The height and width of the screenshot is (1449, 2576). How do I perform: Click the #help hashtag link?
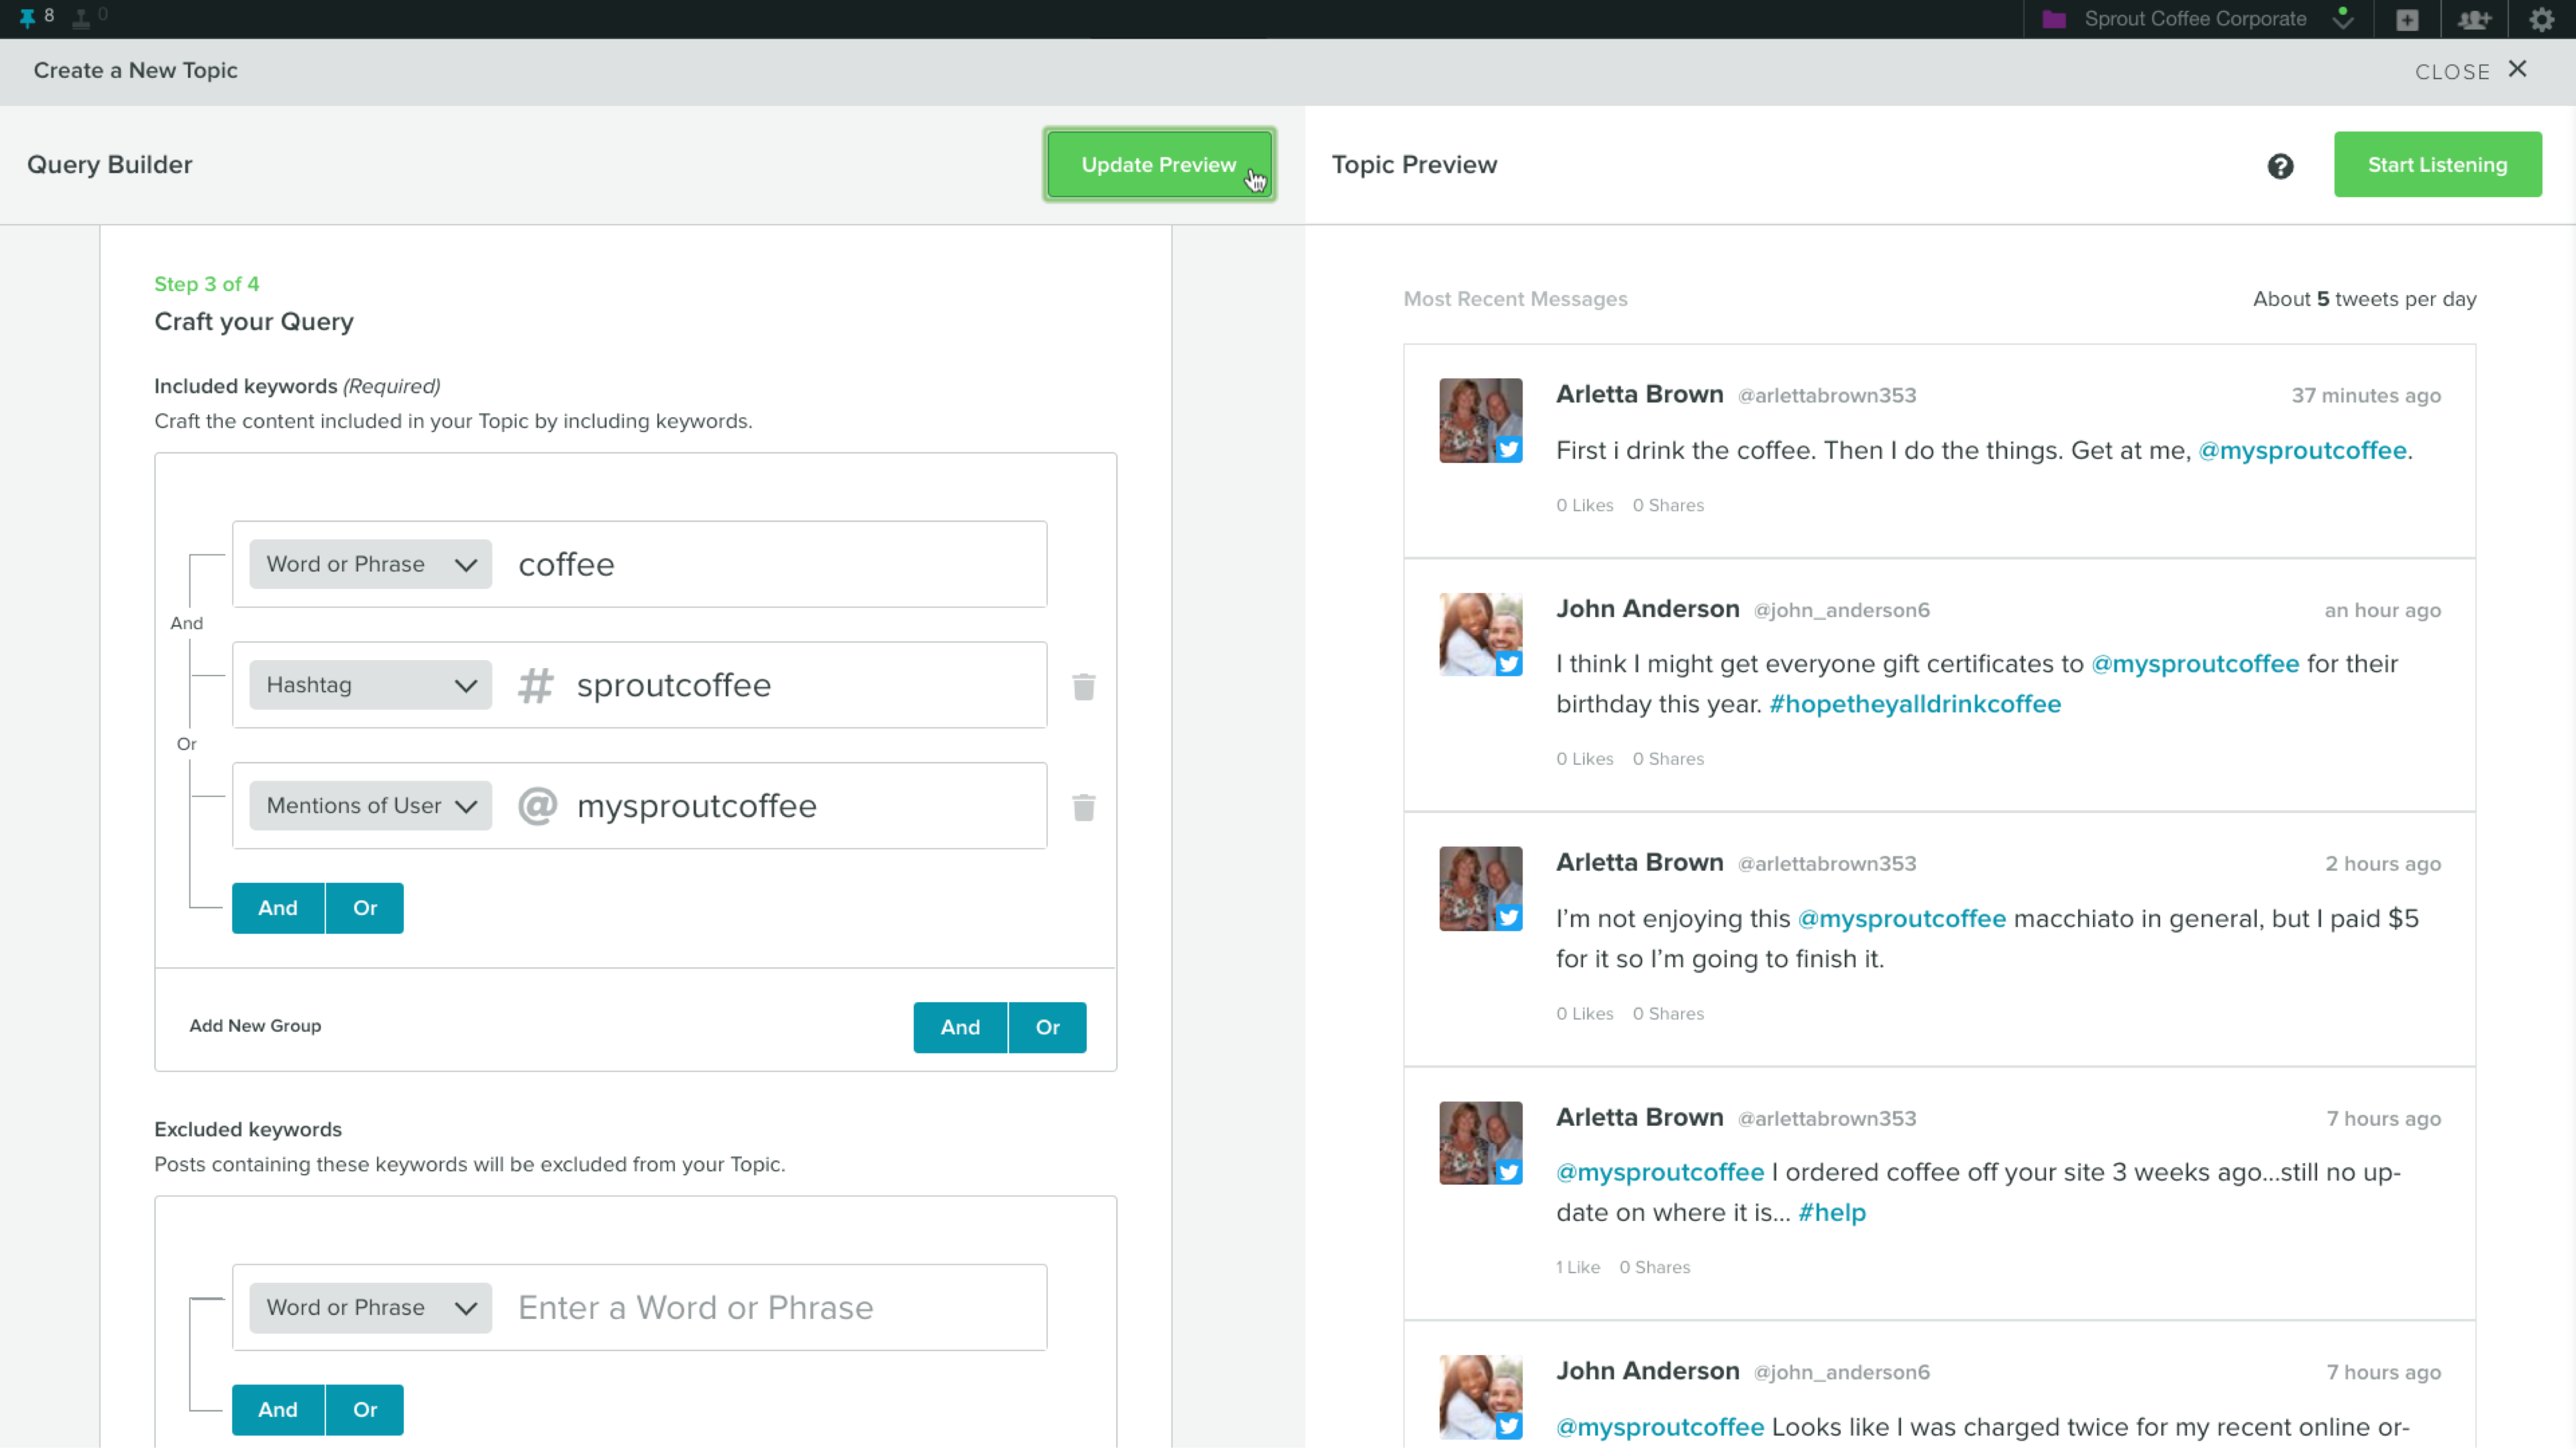pos(1831,1213)
